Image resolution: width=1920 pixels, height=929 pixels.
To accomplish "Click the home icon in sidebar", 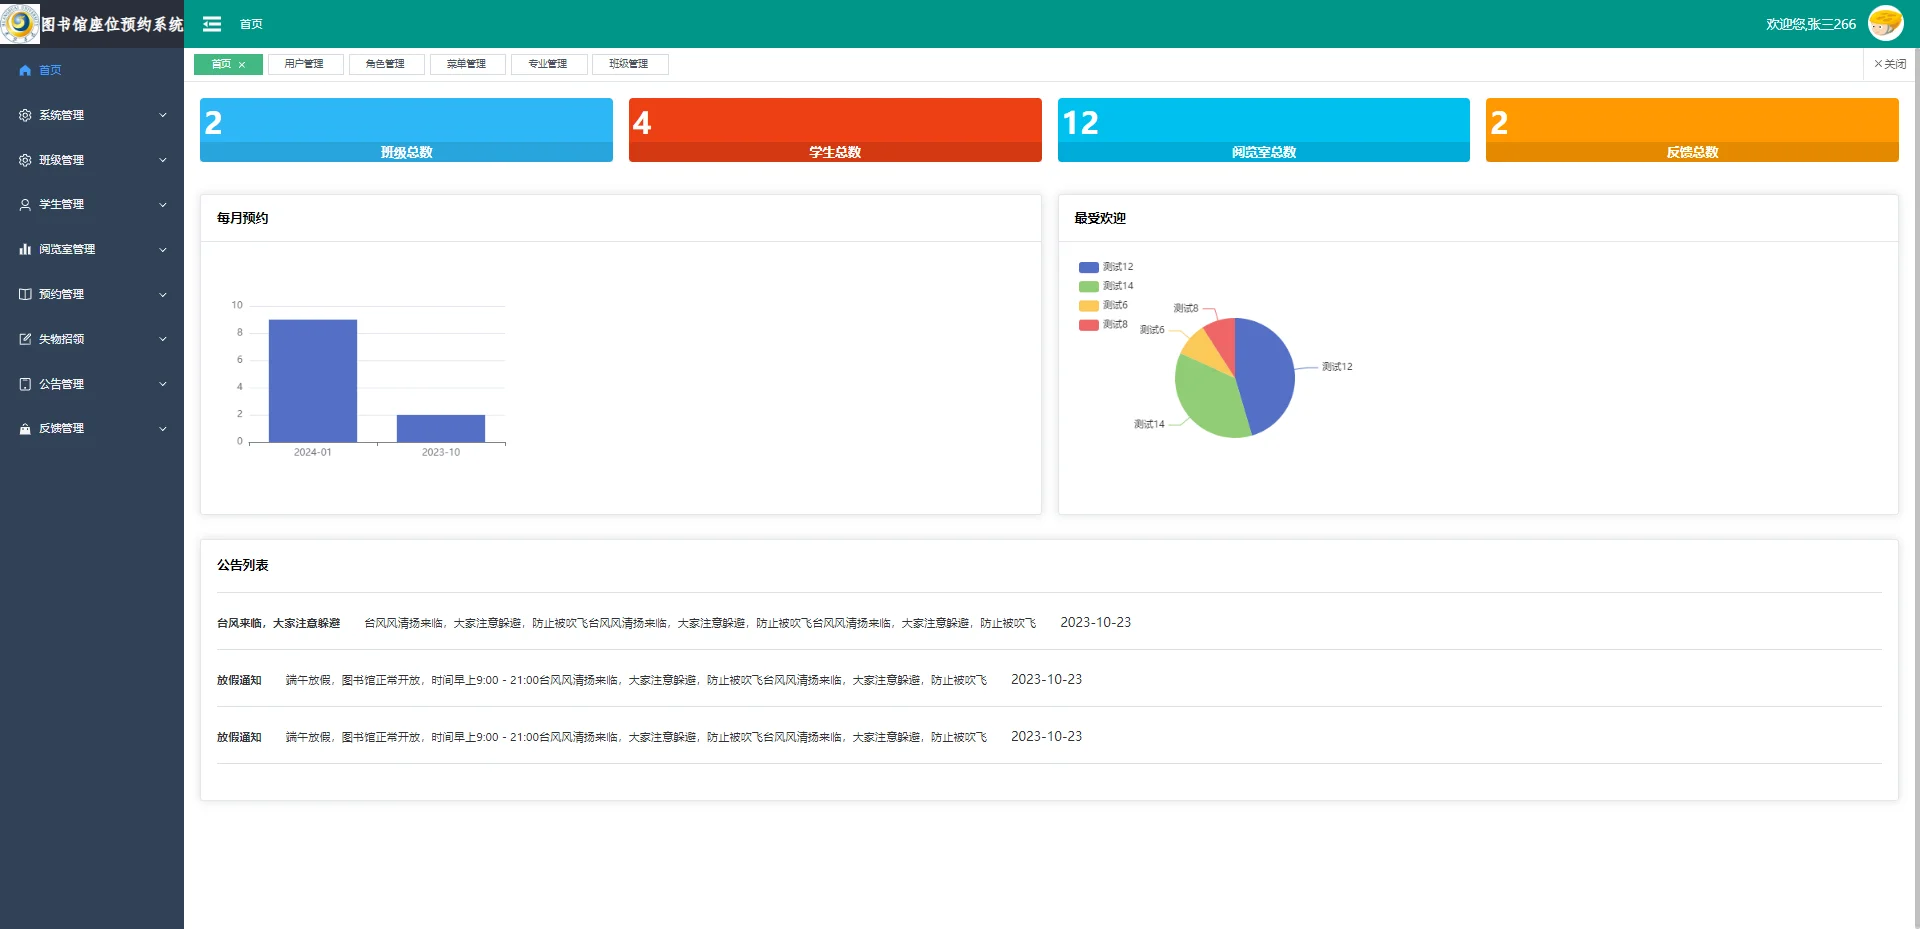I will (25, 70).
